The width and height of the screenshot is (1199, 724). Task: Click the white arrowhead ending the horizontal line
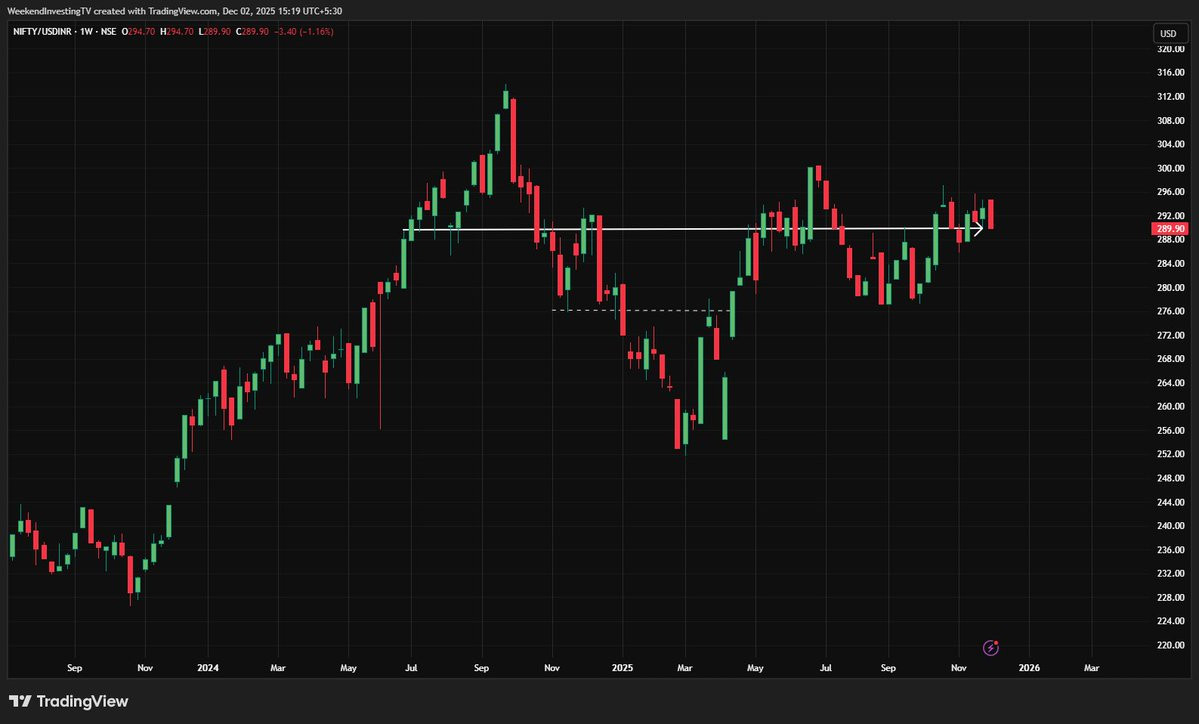tap(978, 228)
